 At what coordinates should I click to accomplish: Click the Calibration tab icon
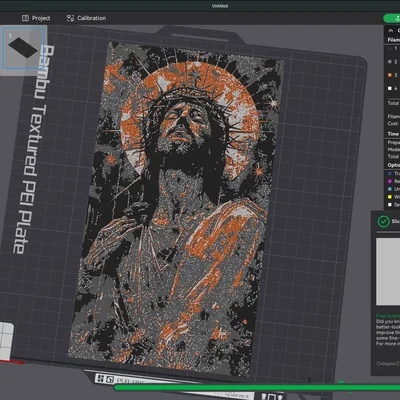(70, 18)
